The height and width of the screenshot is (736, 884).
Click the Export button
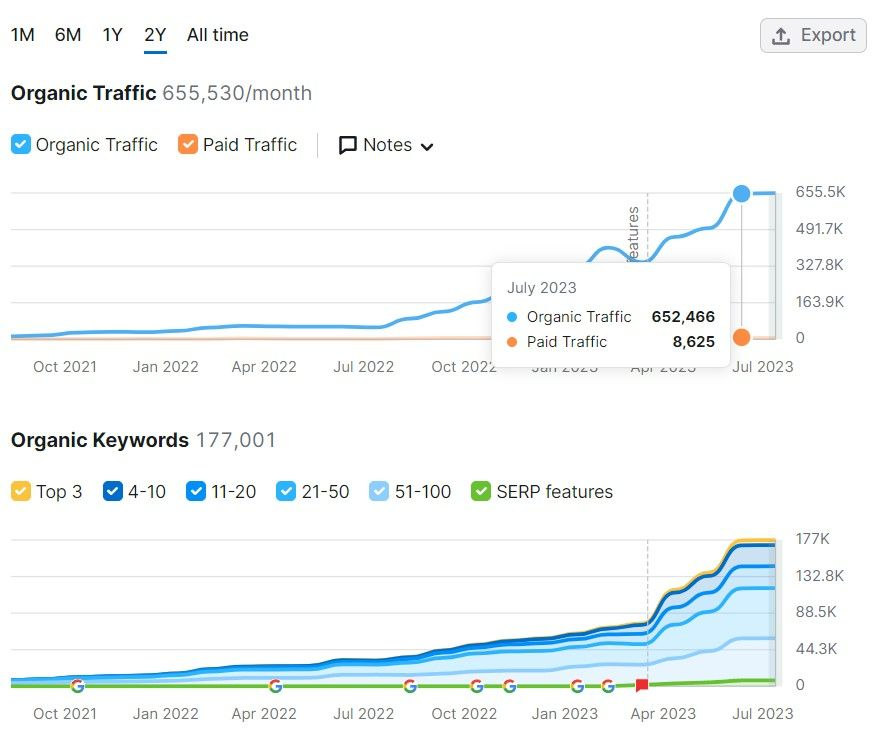813,36
